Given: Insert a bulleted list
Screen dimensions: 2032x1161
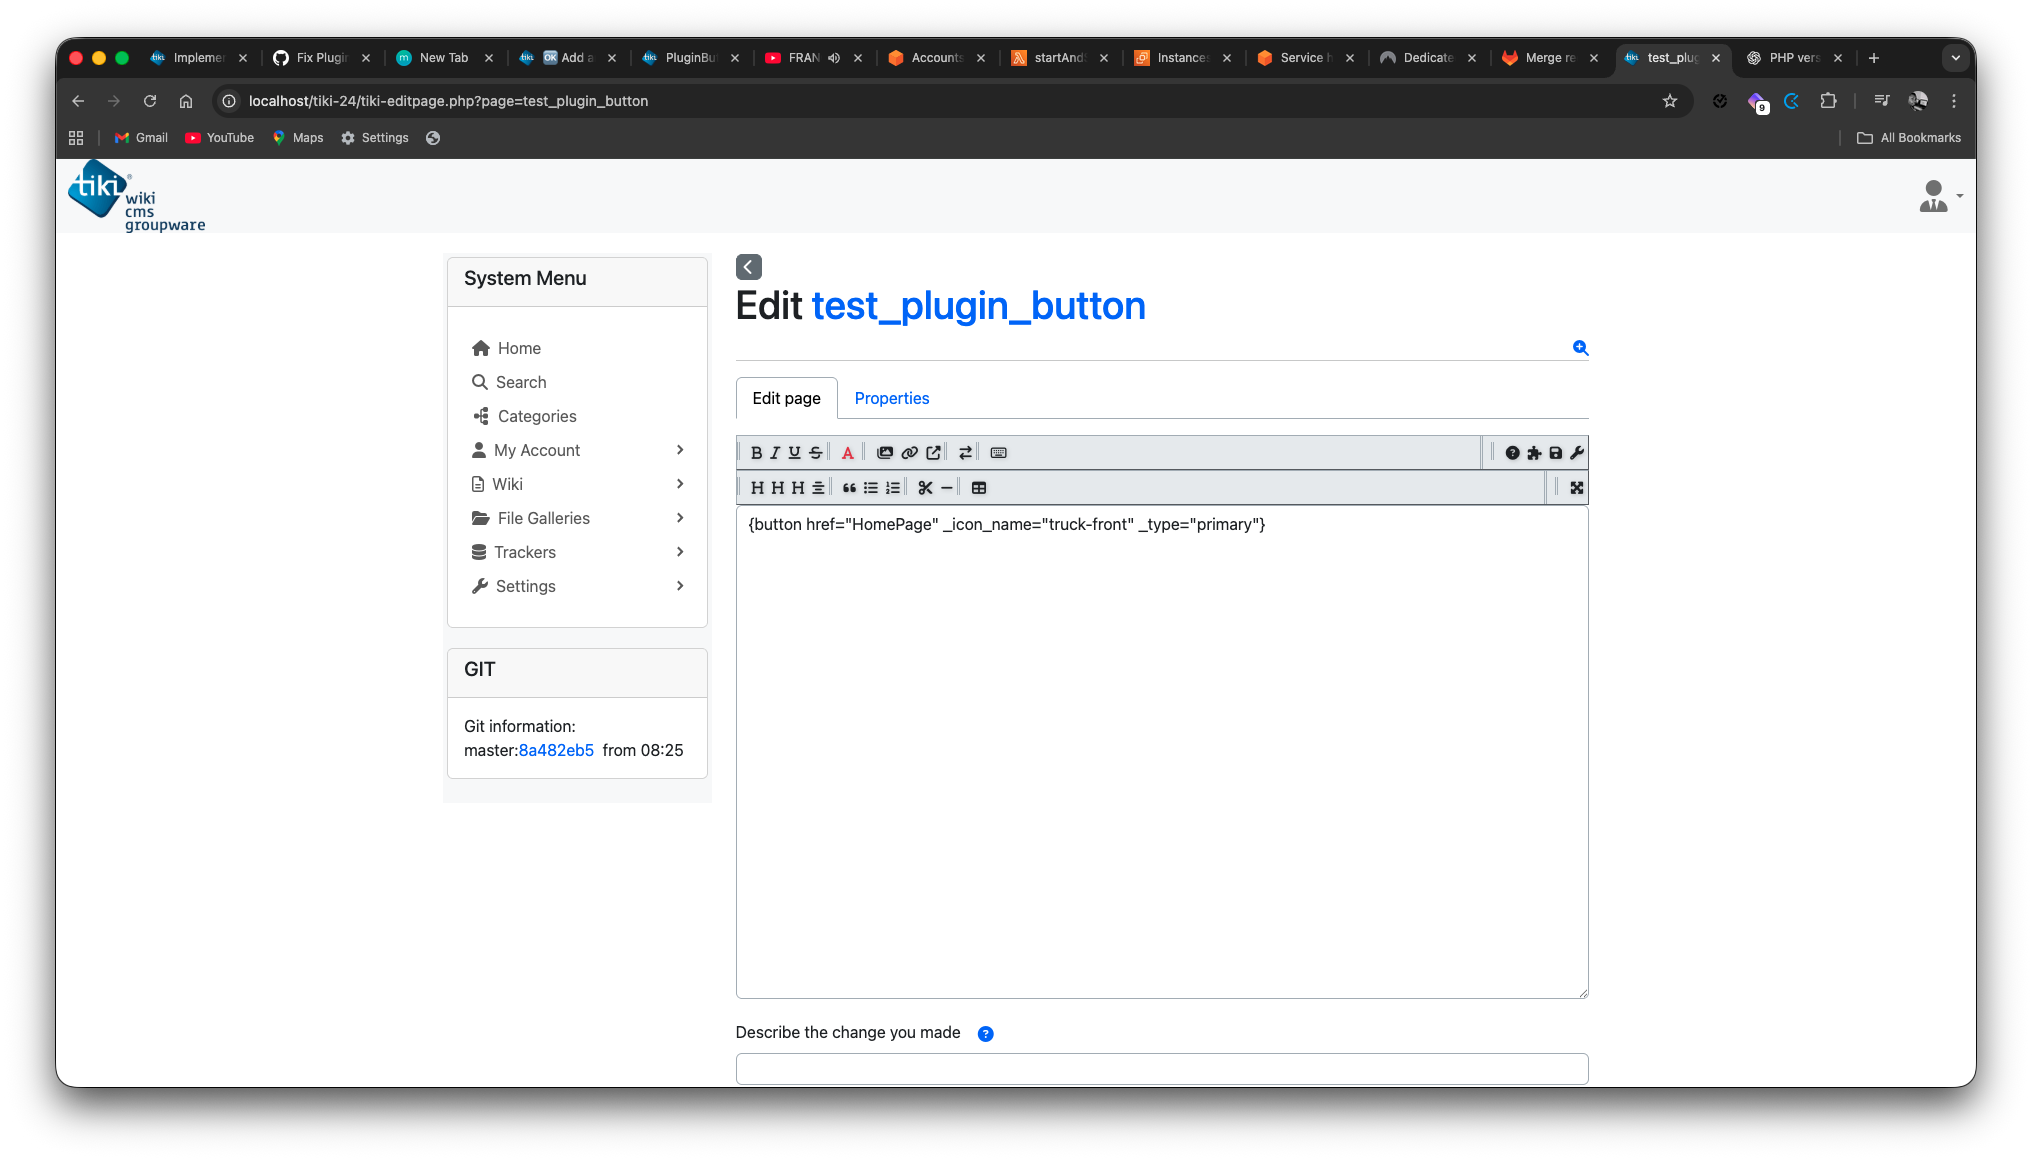Looking at the screenshot, I should [x=871, y=488].
